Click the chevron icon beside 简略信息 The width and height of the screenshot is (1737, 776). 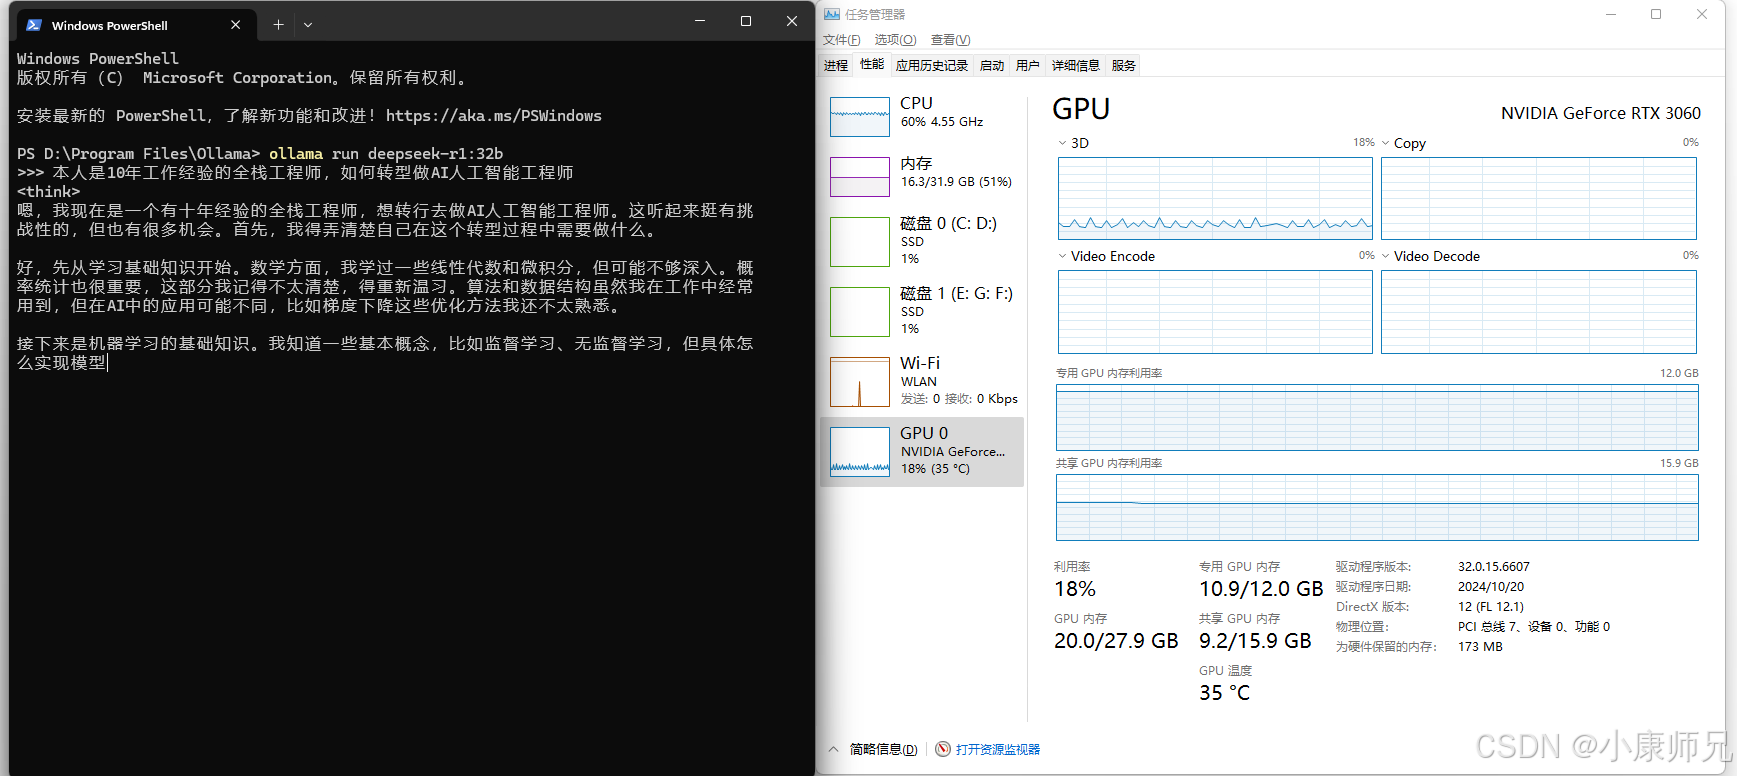(x=834, y=749)
